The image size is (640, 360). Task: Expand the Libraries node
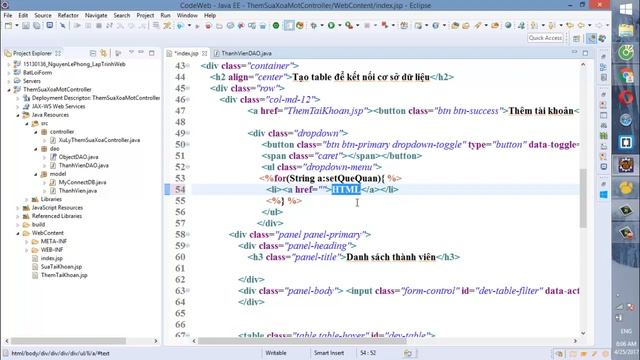[x=27, y=199]
